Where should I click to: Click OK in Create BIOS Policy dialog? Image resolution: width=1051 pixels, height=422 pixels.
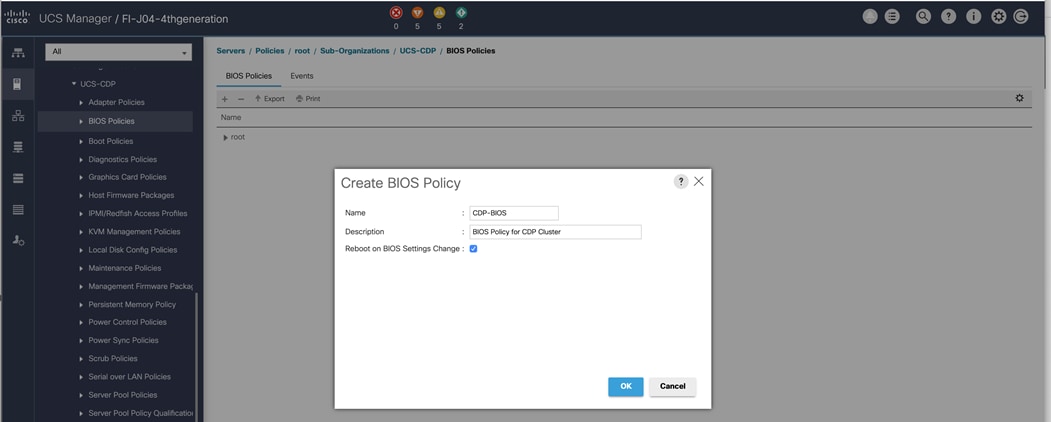coord(625,386)
